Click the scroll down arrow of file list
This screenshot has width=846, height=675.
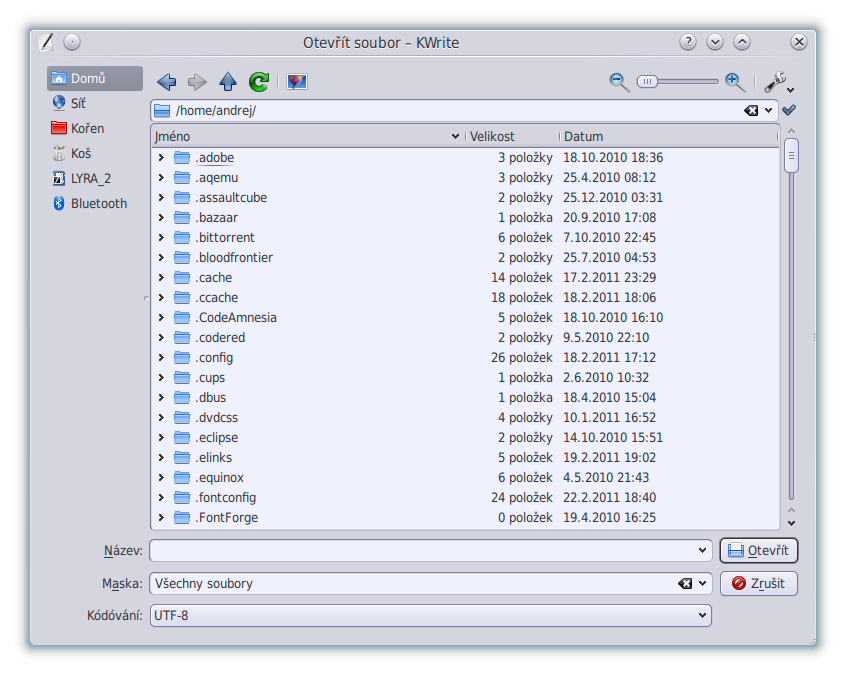click(792, 523)
